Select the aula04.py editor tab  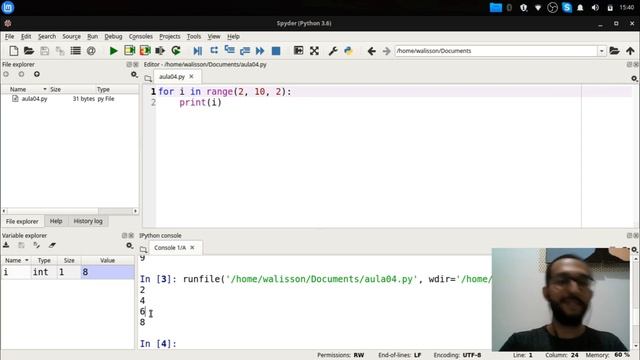(x=172, y=76)
